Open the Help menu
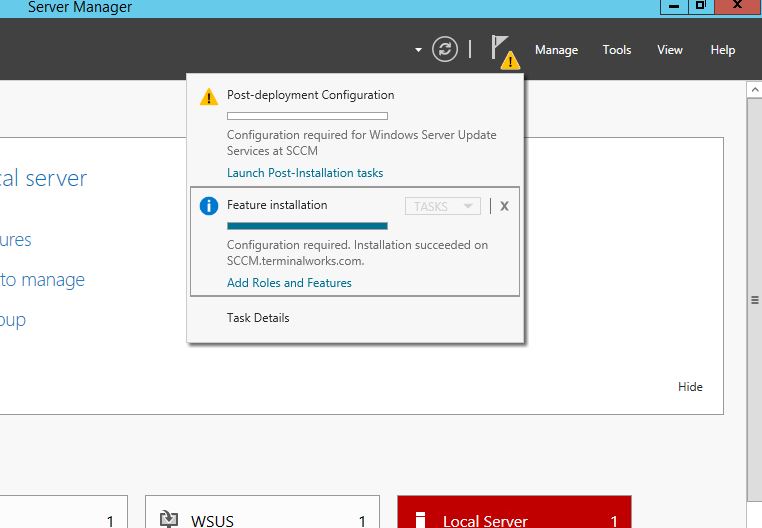 click(x=723, y=50)
